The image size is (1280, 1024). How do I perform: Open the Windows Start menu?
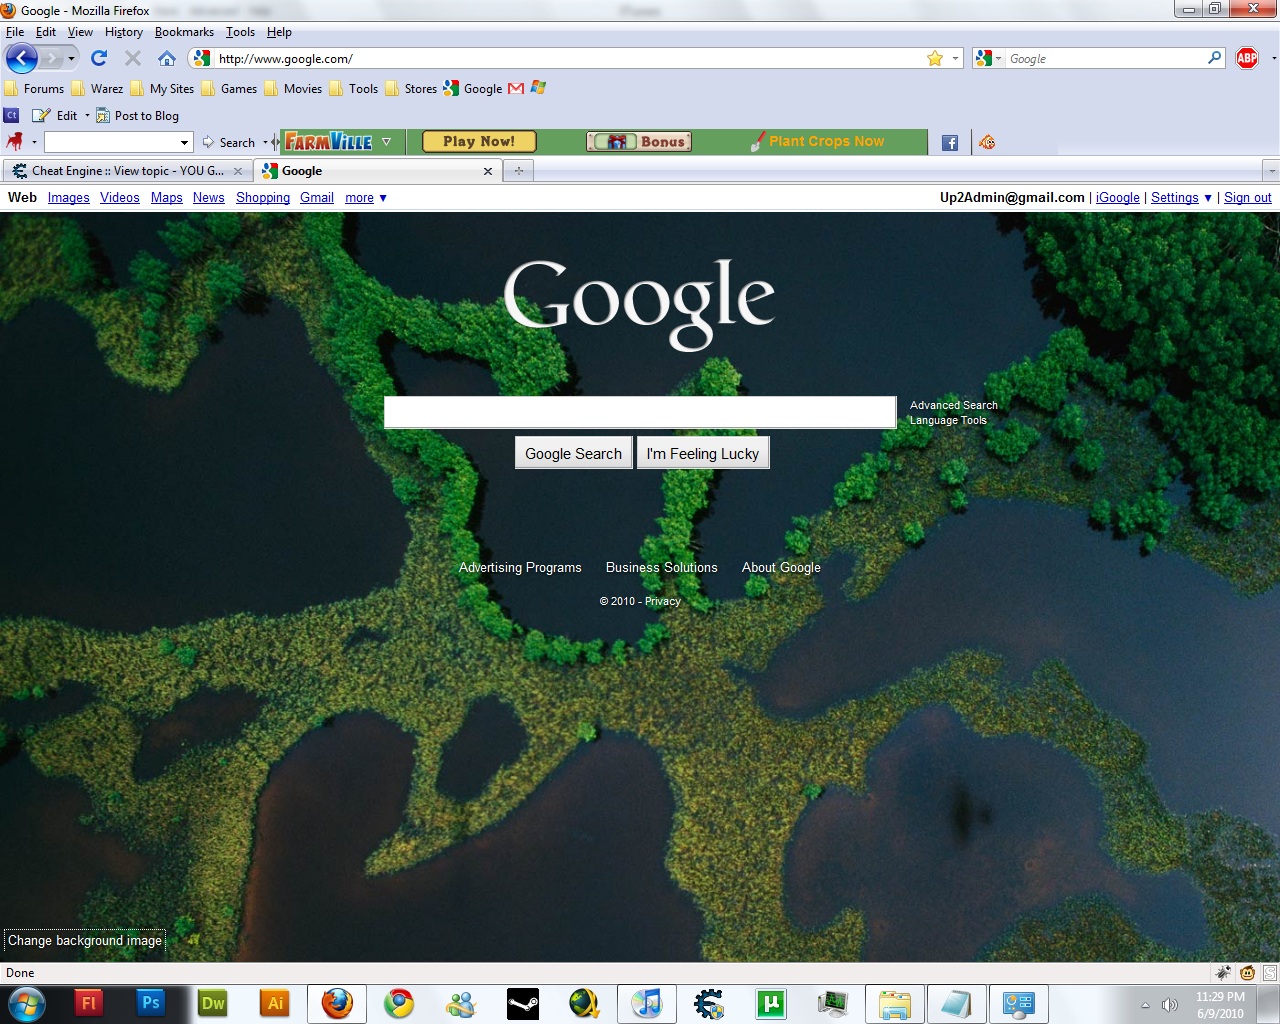[x=26, y=1003]
